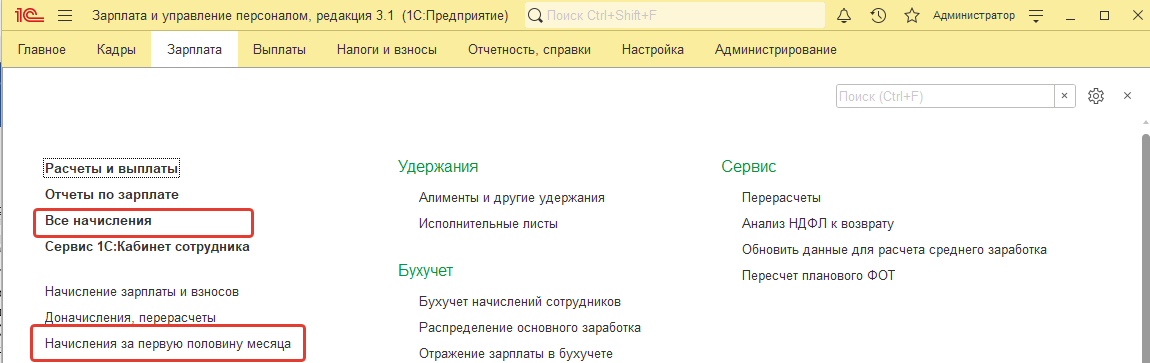1150x363 pixels.
Task: Open Расчеты и выплаты
Action: (112, 169)
